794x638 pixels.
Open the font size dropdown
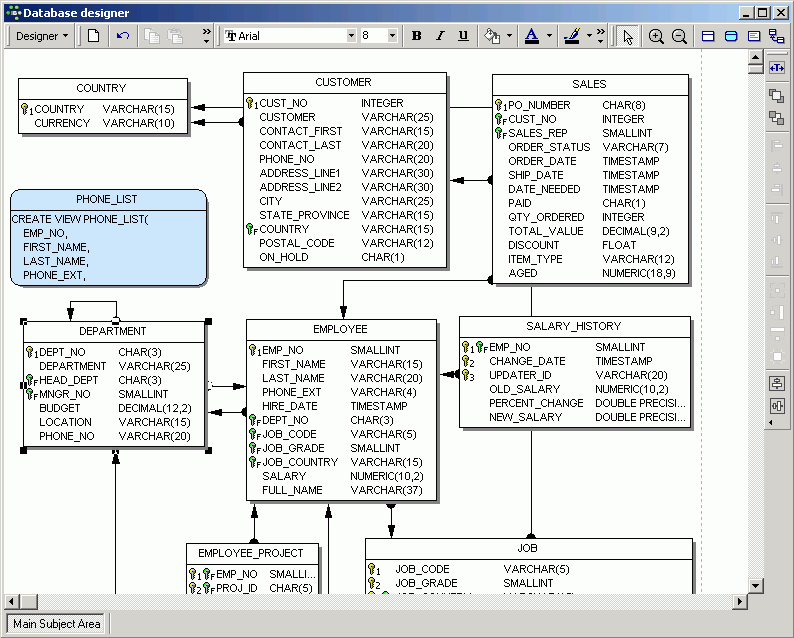392,36
